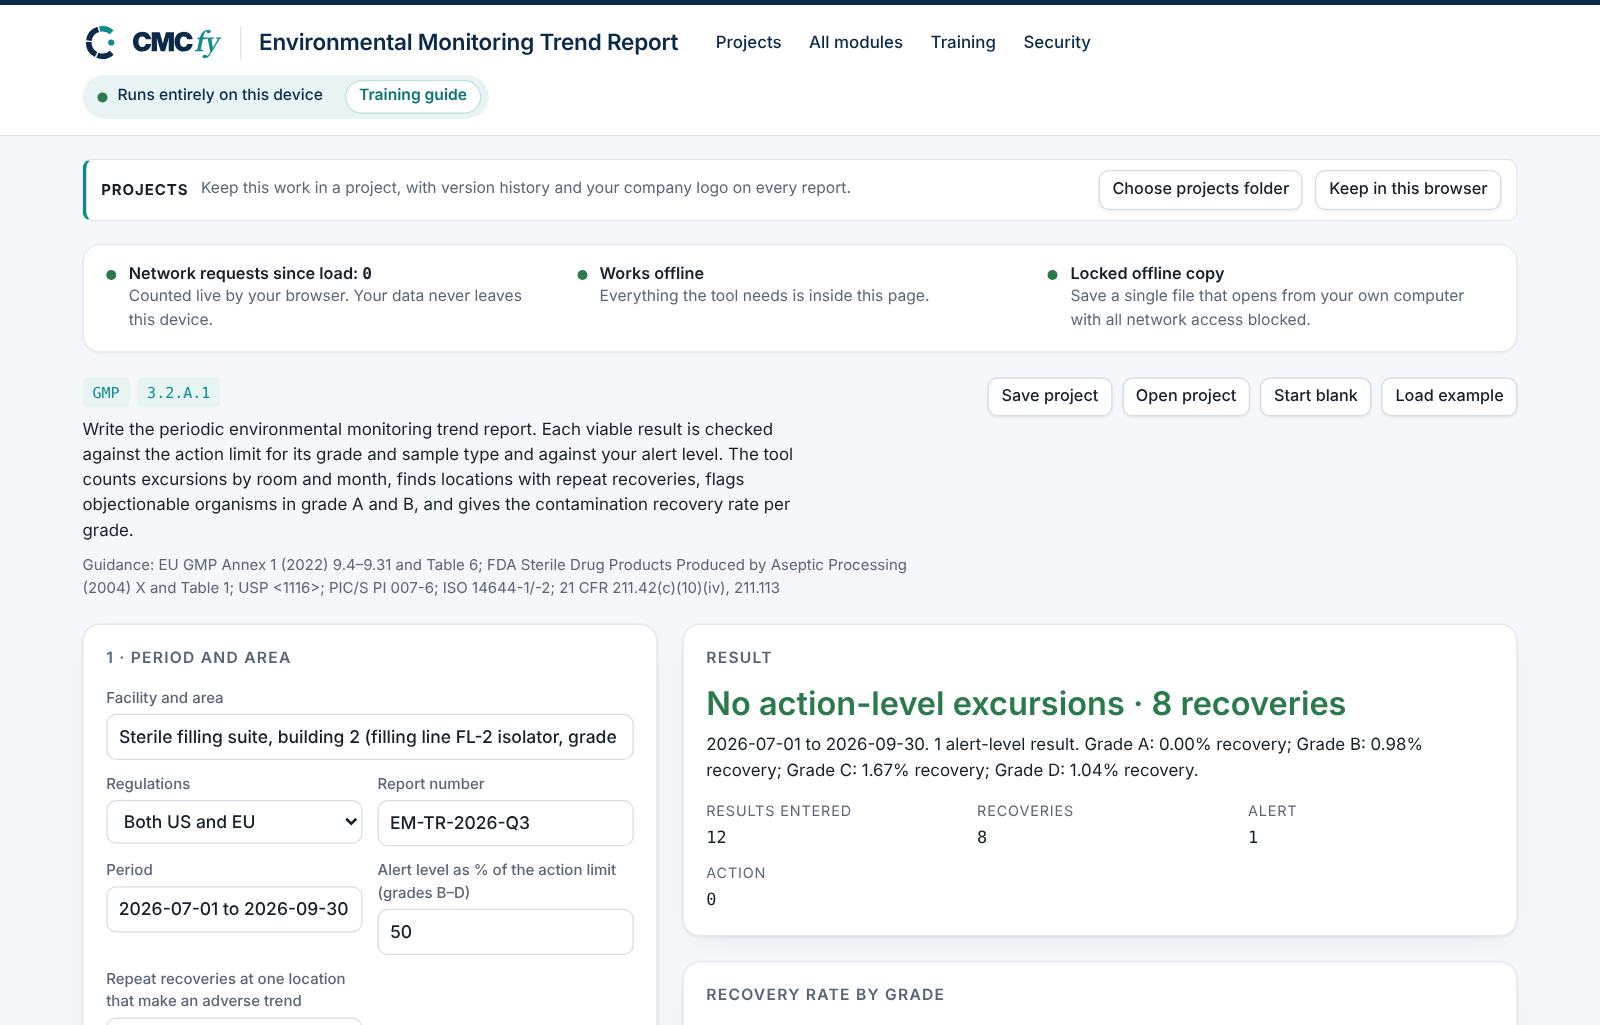This screenshot has width=1600, height=1025.
Task: Visit the Security page
Action: click(x=1057, y=42)
